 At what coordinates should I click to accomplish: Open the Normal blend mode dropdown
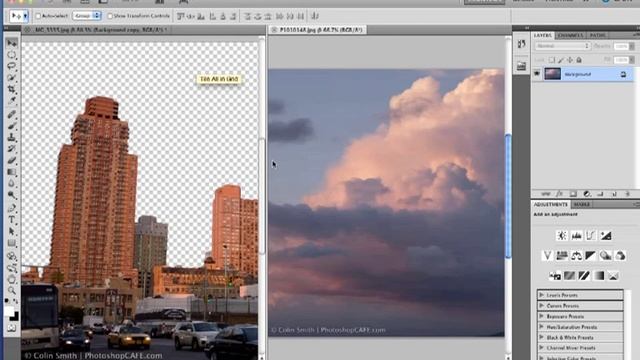coord(562,46)
